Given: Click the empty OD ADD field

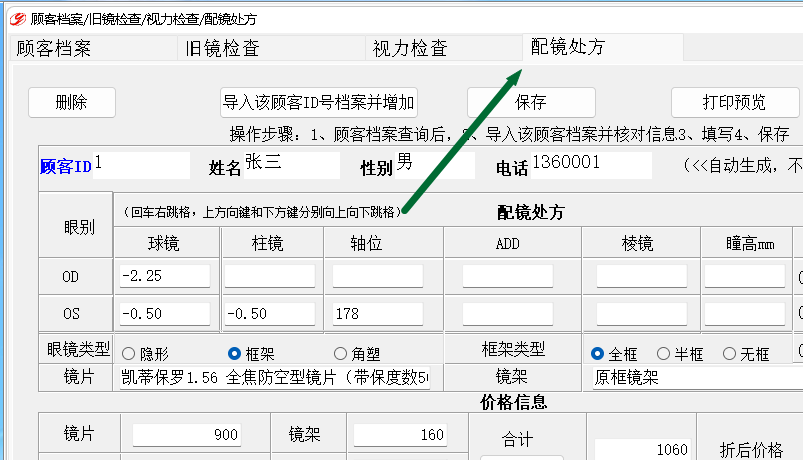Looking at the screenshot, I should 508,276.
